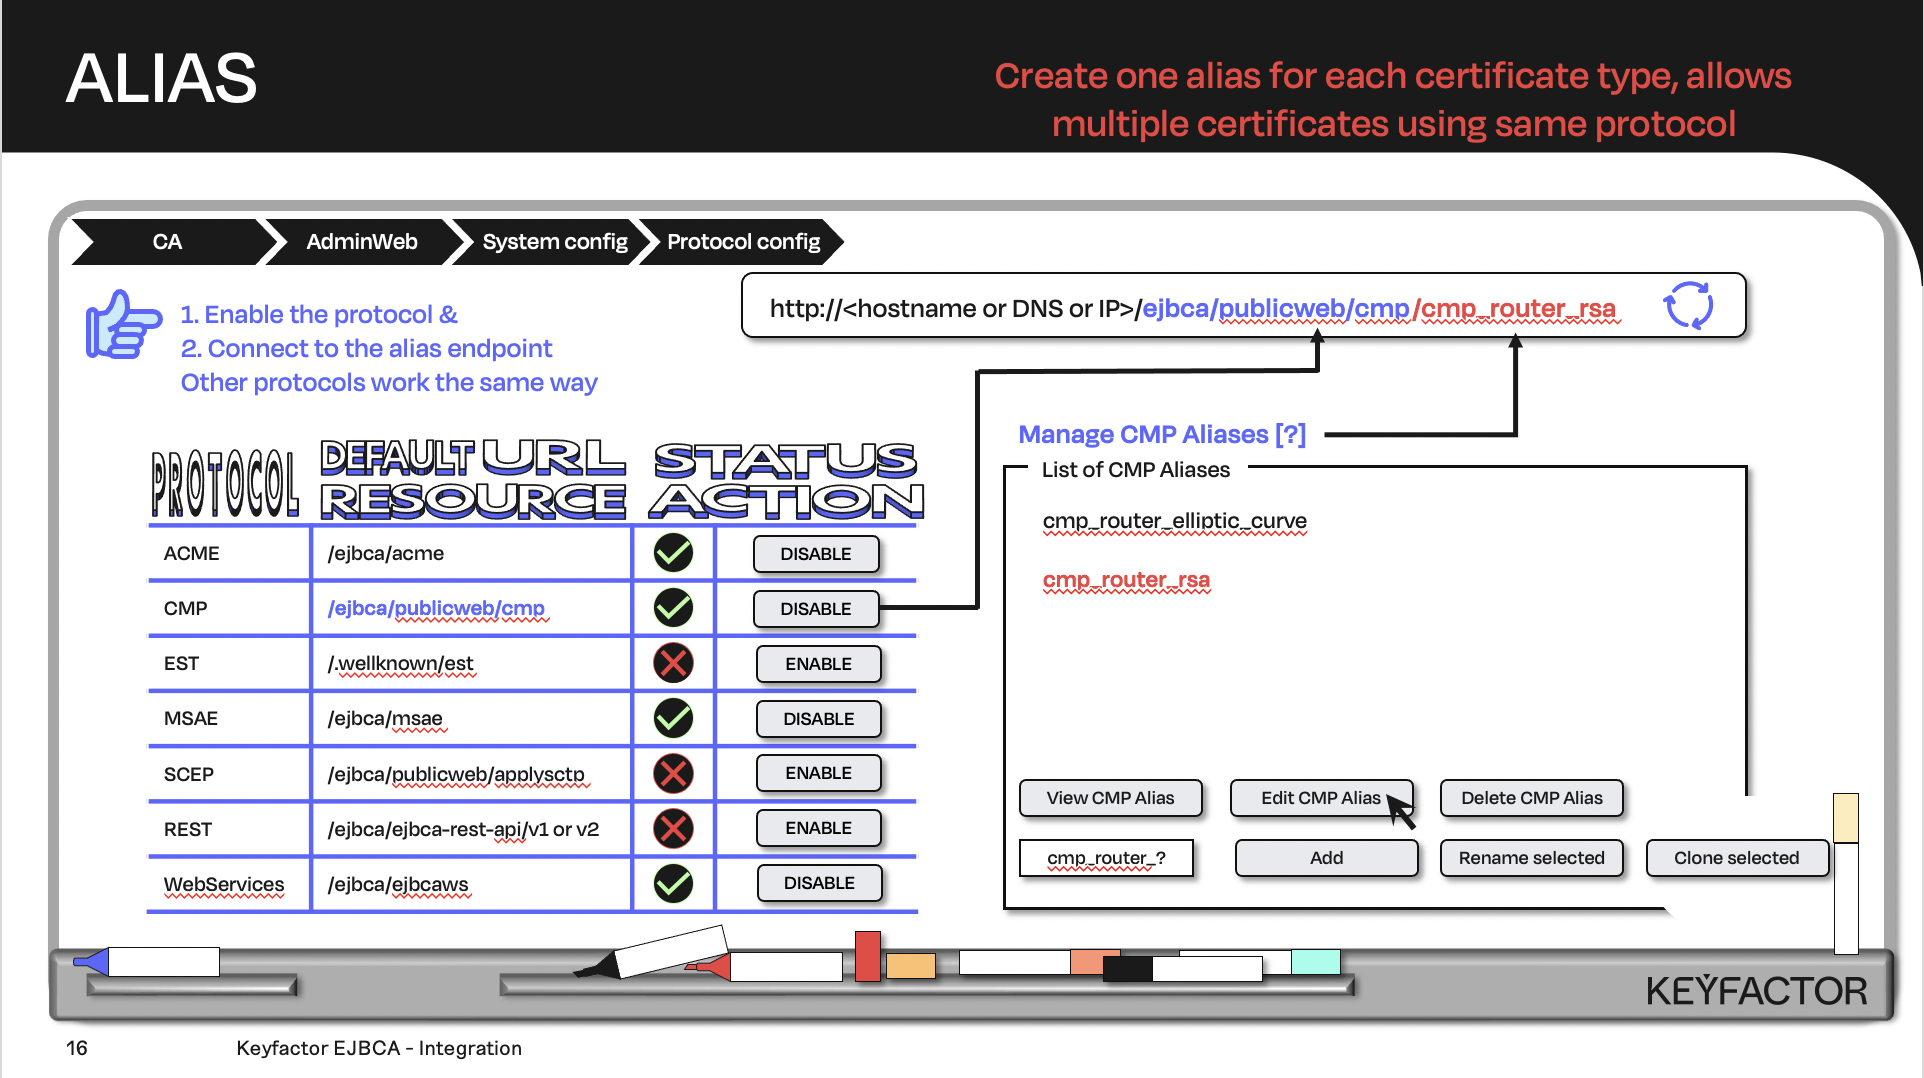Click the pointing hand icon
Image resolution: width=1924 pixels, height=1078 pixels.
click(x=122, y=325)
